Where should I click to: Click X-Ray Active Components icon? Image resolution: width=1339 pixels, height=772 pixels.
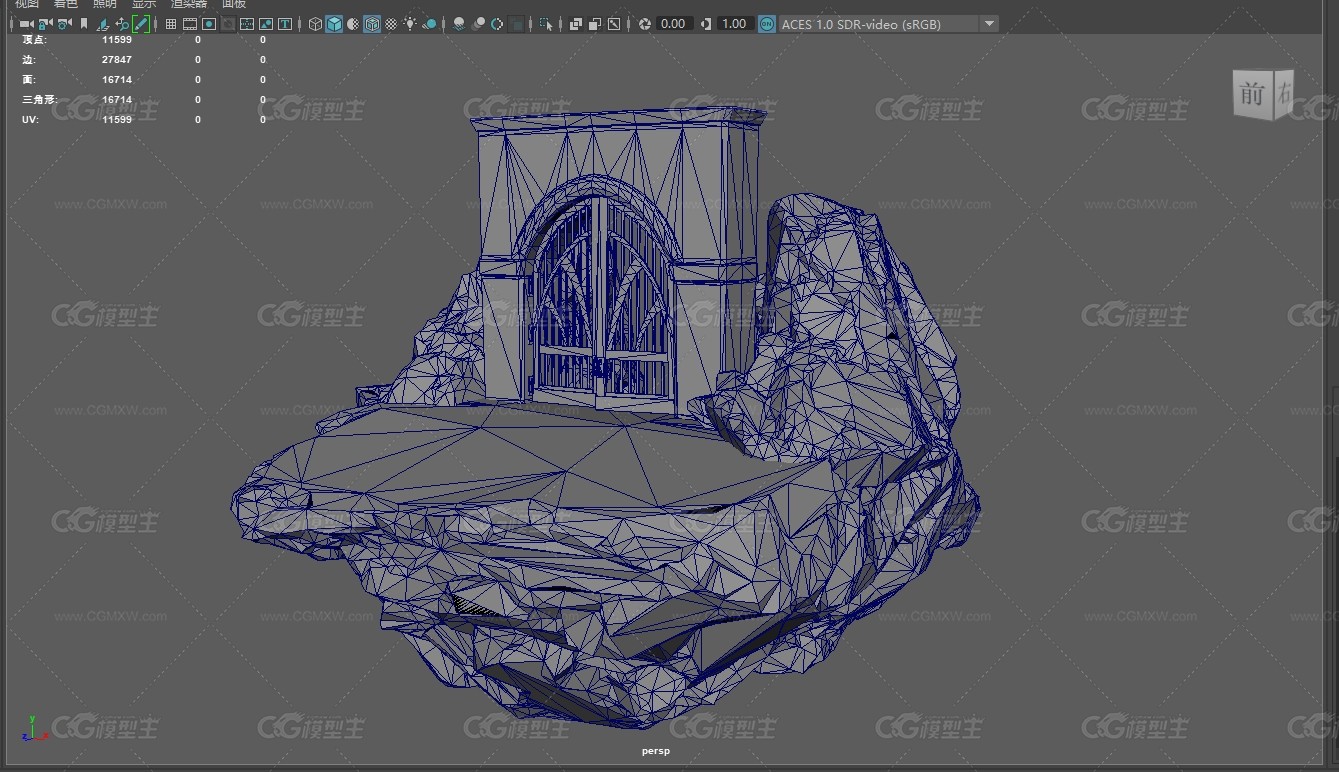tap(595, 24)
